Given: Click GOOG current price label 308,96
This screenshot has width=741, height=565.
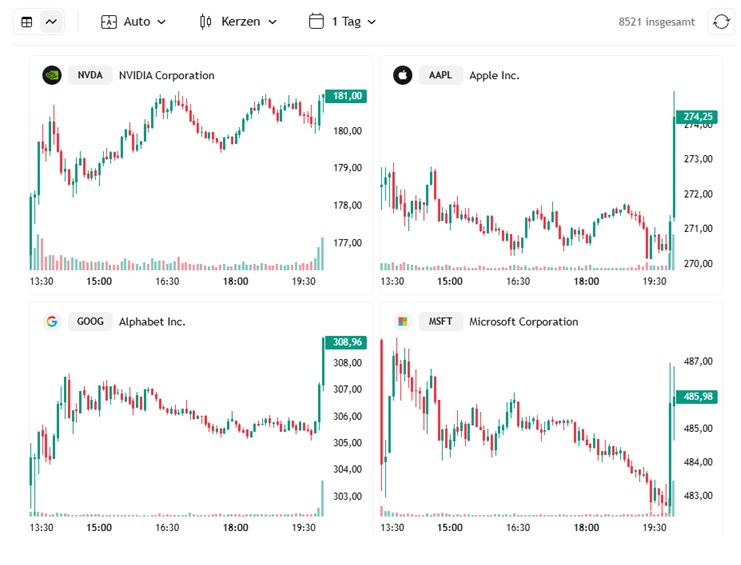Looking at the screenshot, I should click(346, 342).
